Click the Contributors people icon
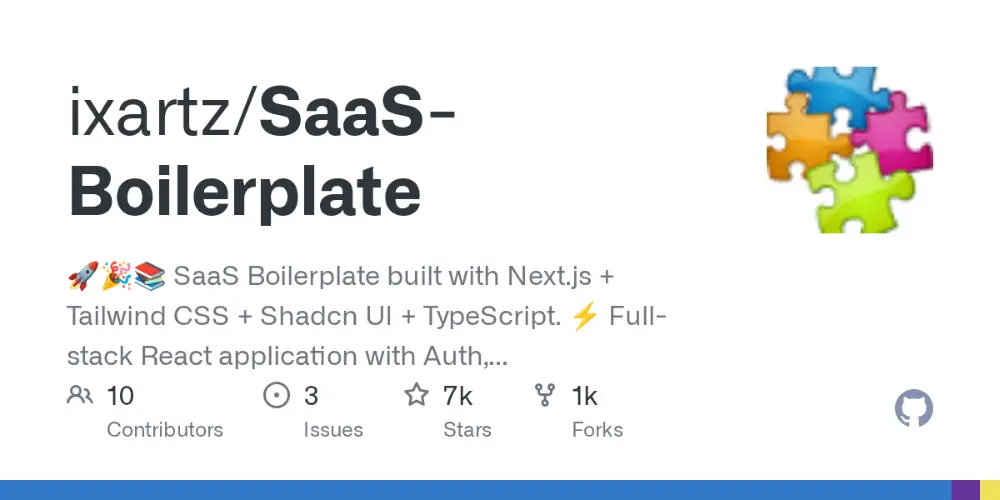Viewport: 1000px width, 500px height. coord(80,395)
